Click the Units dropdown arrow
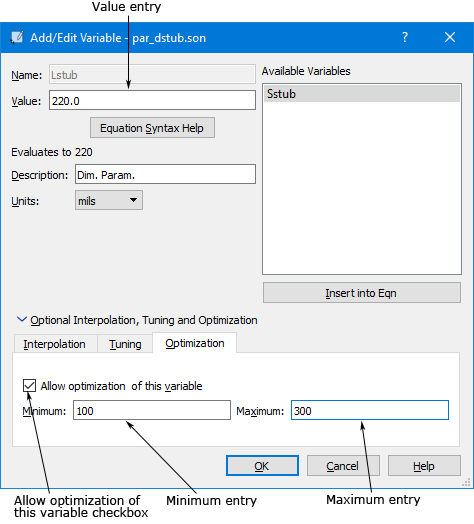This screenshot has width=474, height=524. [x=133, y=201]
